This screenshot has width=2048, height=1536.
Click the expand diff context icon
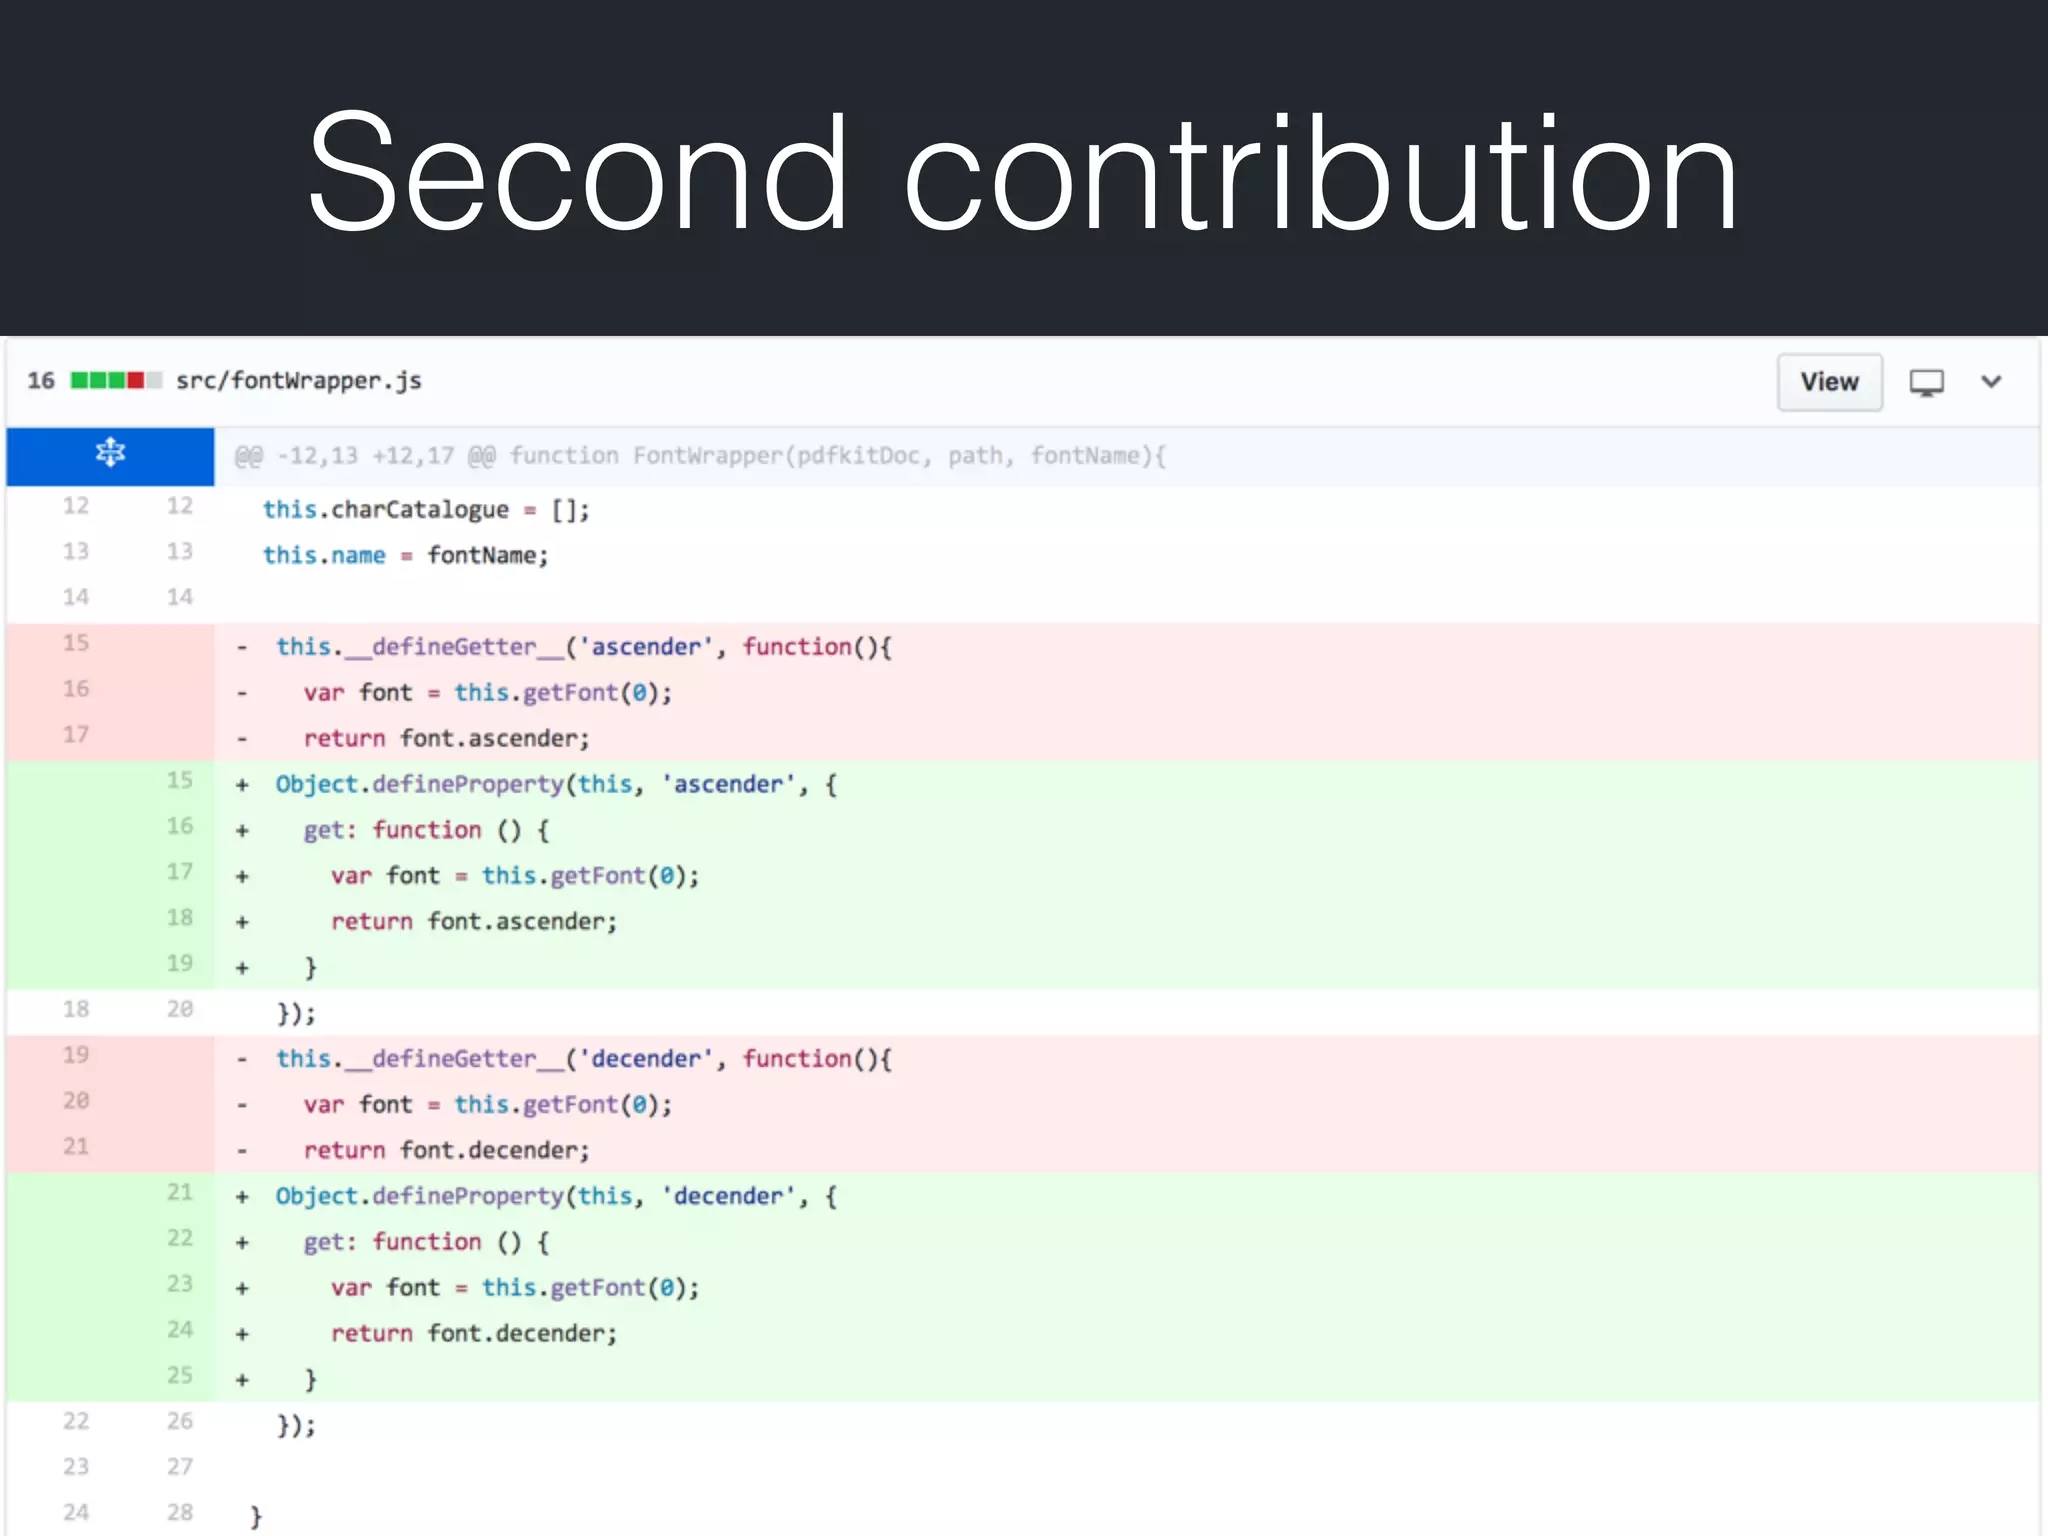pyautogui.click(x=110, y=455)
